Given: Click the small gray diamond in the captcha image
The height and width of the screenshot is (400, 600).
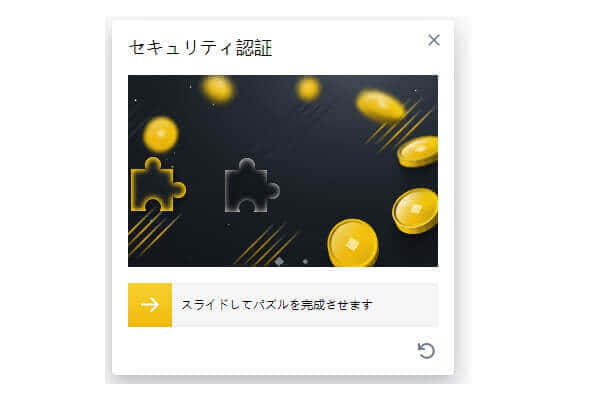Looking at the screenshot, I should click(x=280, y=261).
